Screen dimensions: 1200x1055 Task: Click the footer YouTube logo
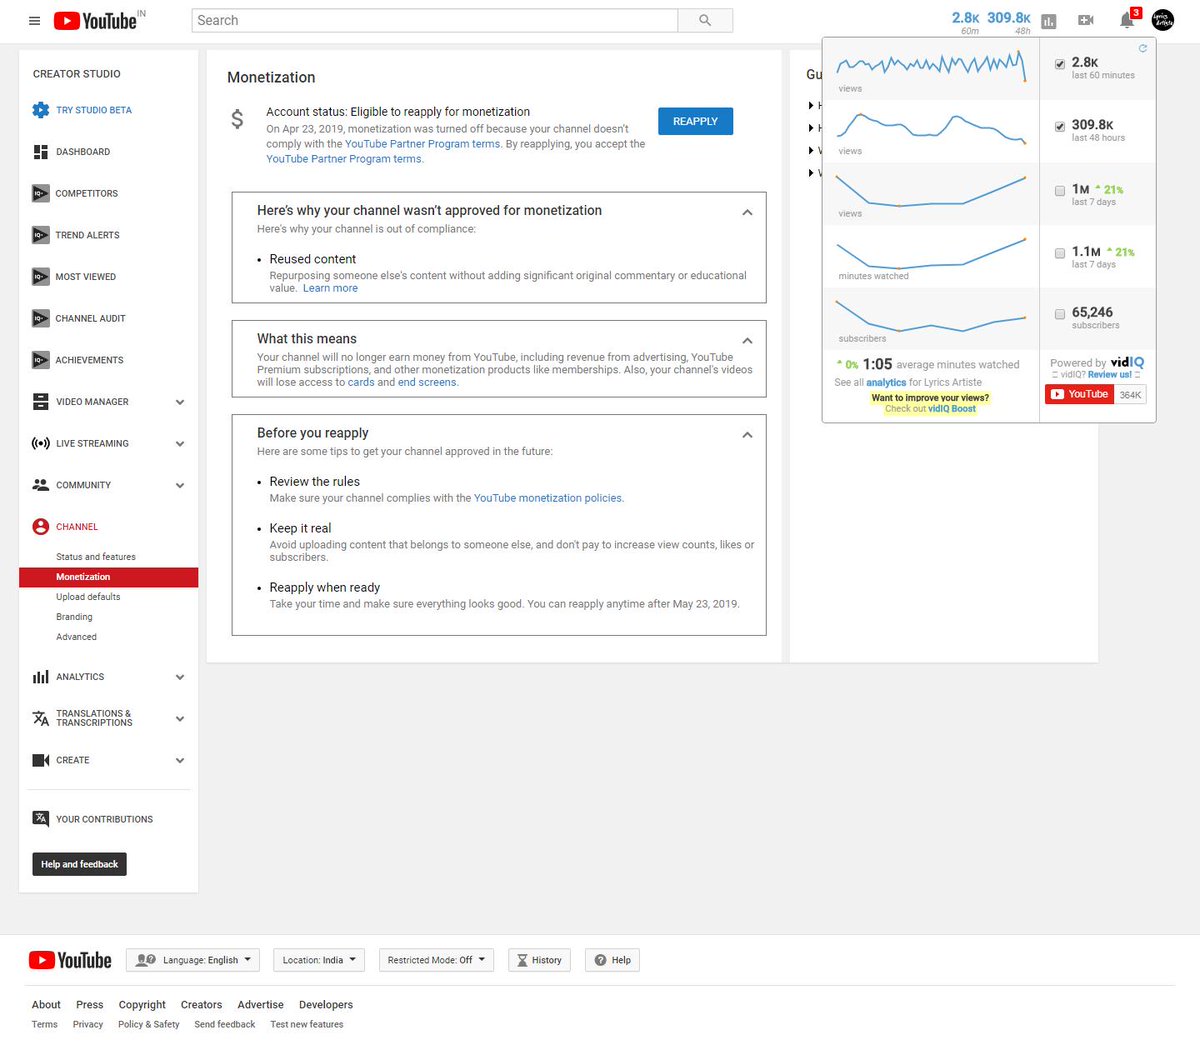click(x=70, y=960)
